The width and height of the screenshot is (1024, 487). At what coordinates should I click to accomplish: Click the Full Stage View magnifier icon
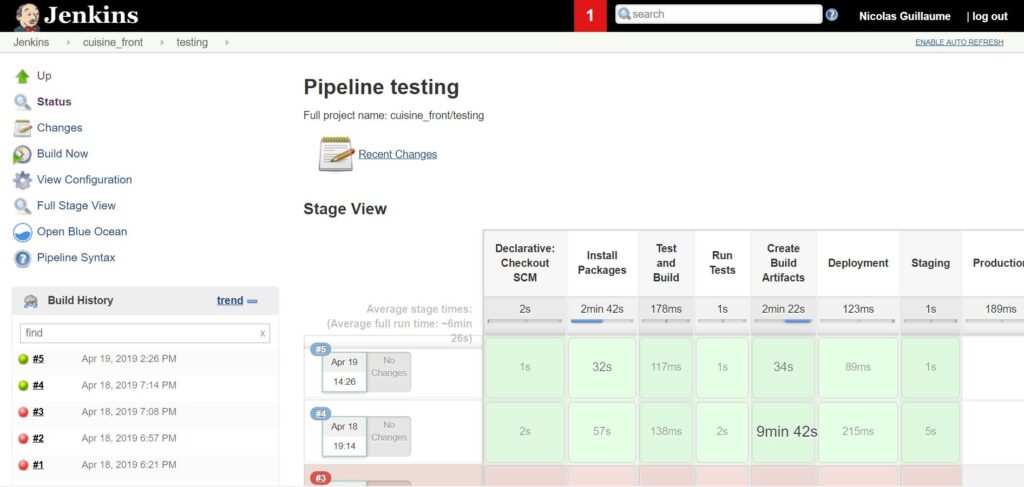[x=22, y=206]
